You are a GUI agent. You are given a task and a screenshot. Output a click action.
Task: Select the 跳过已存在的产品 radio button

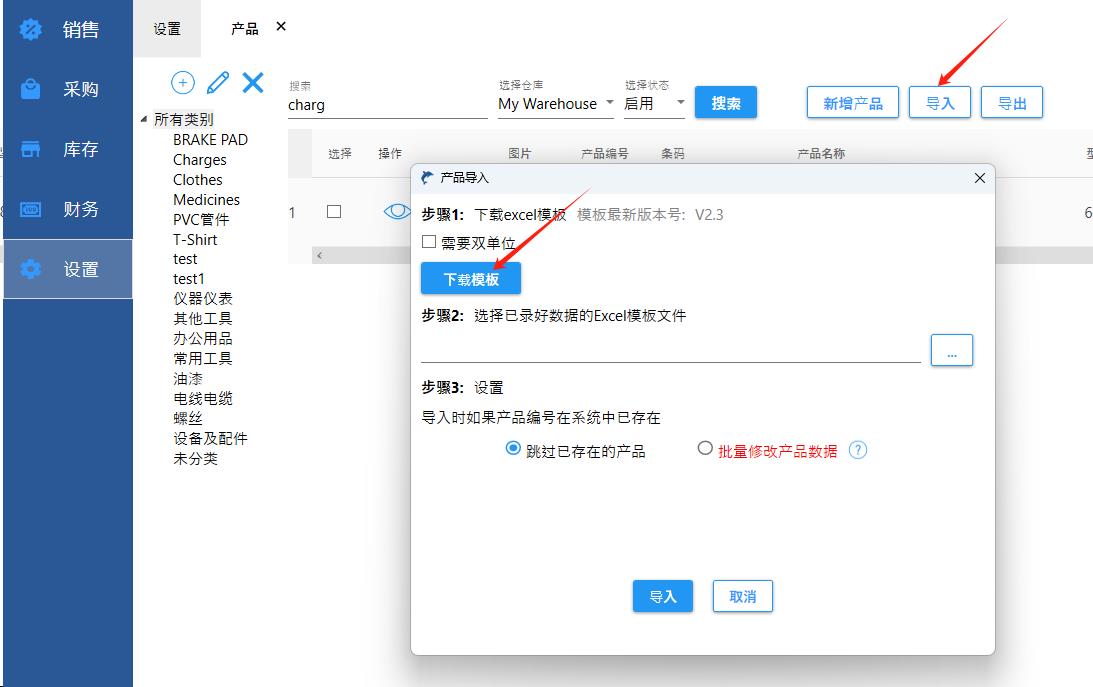coord(514,450)
